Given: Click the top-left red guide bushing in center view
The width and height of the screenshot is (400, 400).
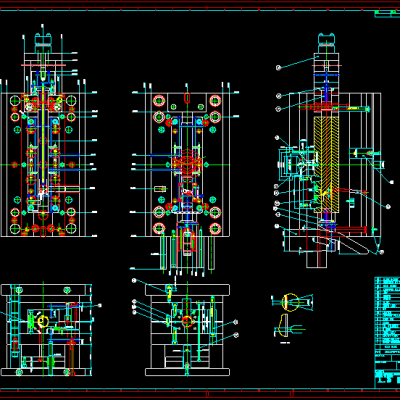Looking at the screenshot, I should click(x=159, y=100).
